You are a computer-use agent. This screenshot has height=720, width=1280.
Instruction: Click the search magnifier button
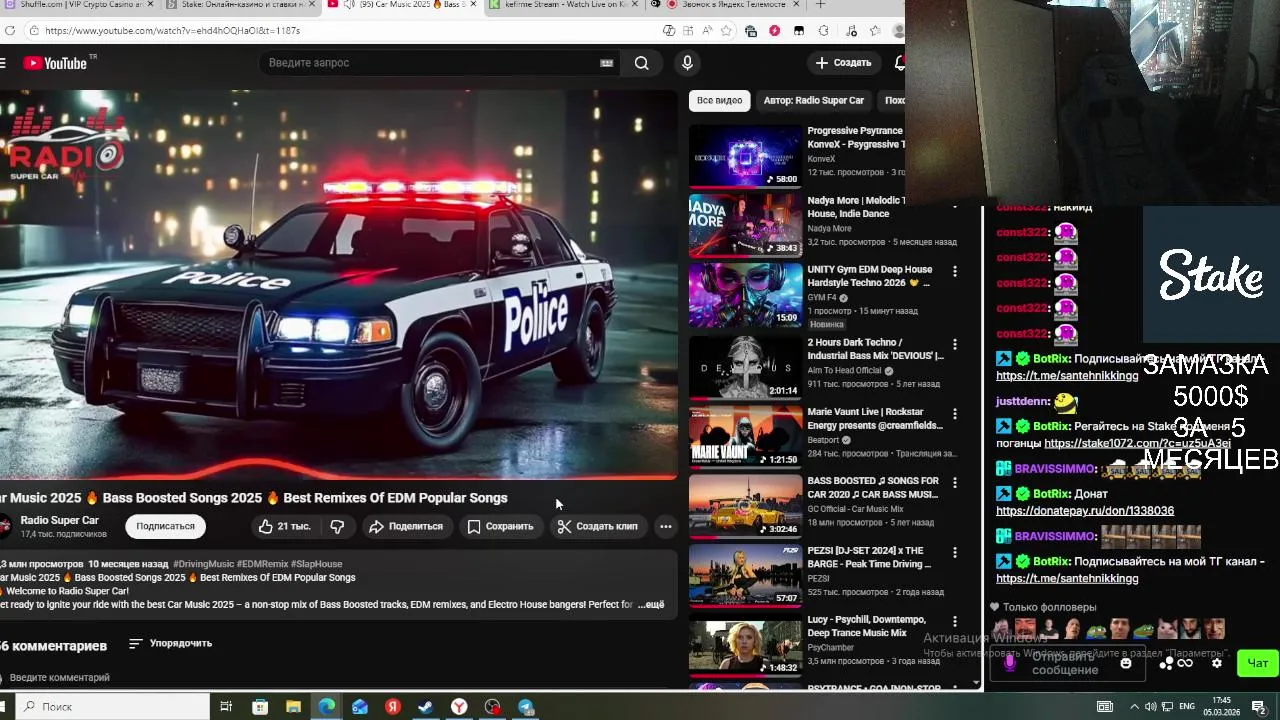[x=641, y=63]
